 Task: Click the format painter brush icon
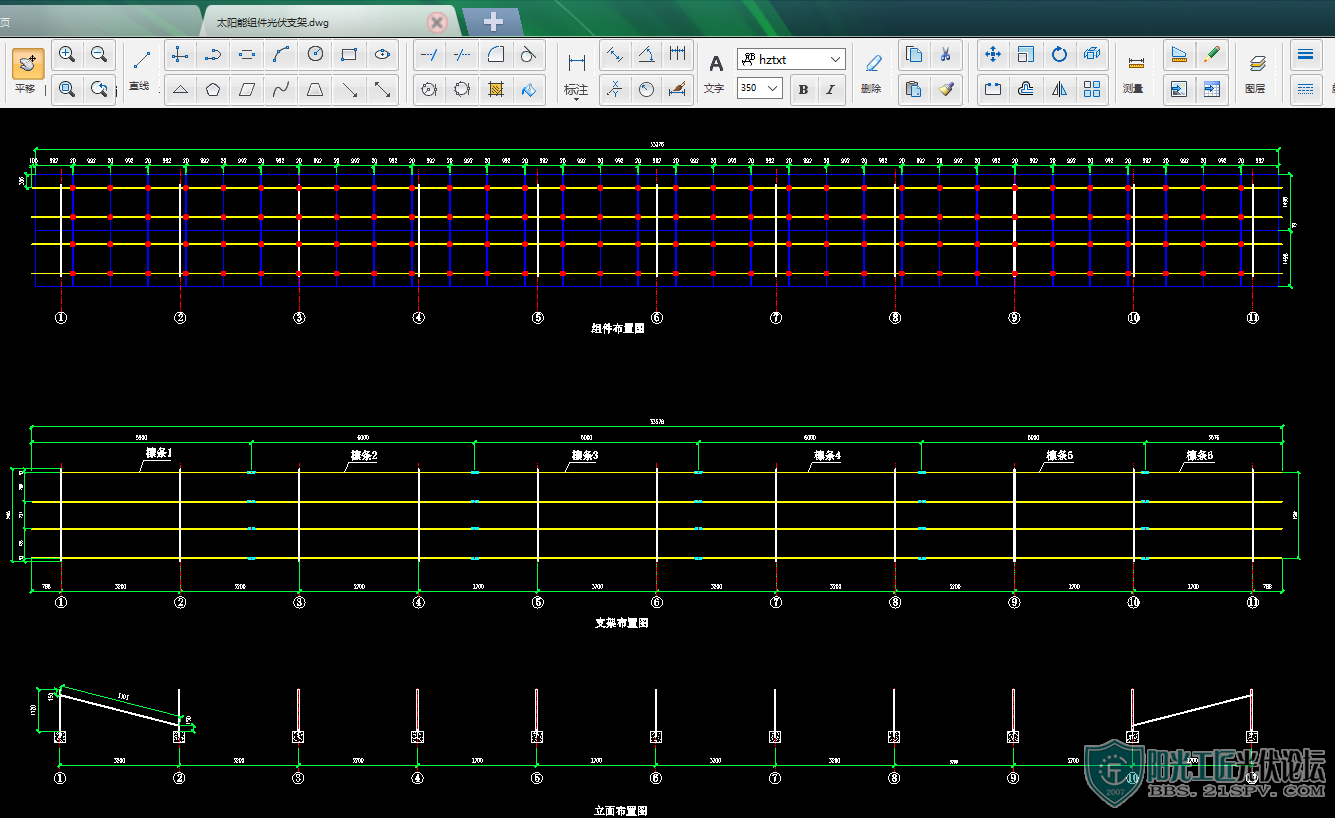(946, 89)
